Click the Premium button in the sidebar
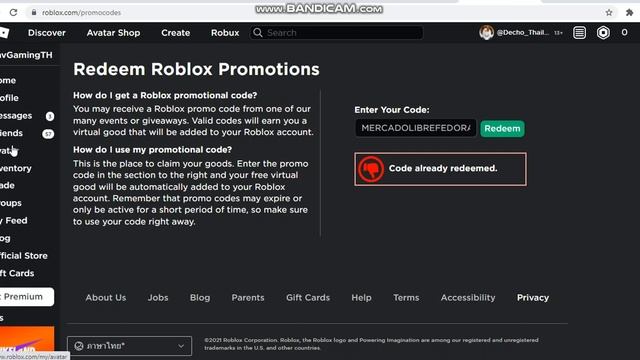 point(27,297)
